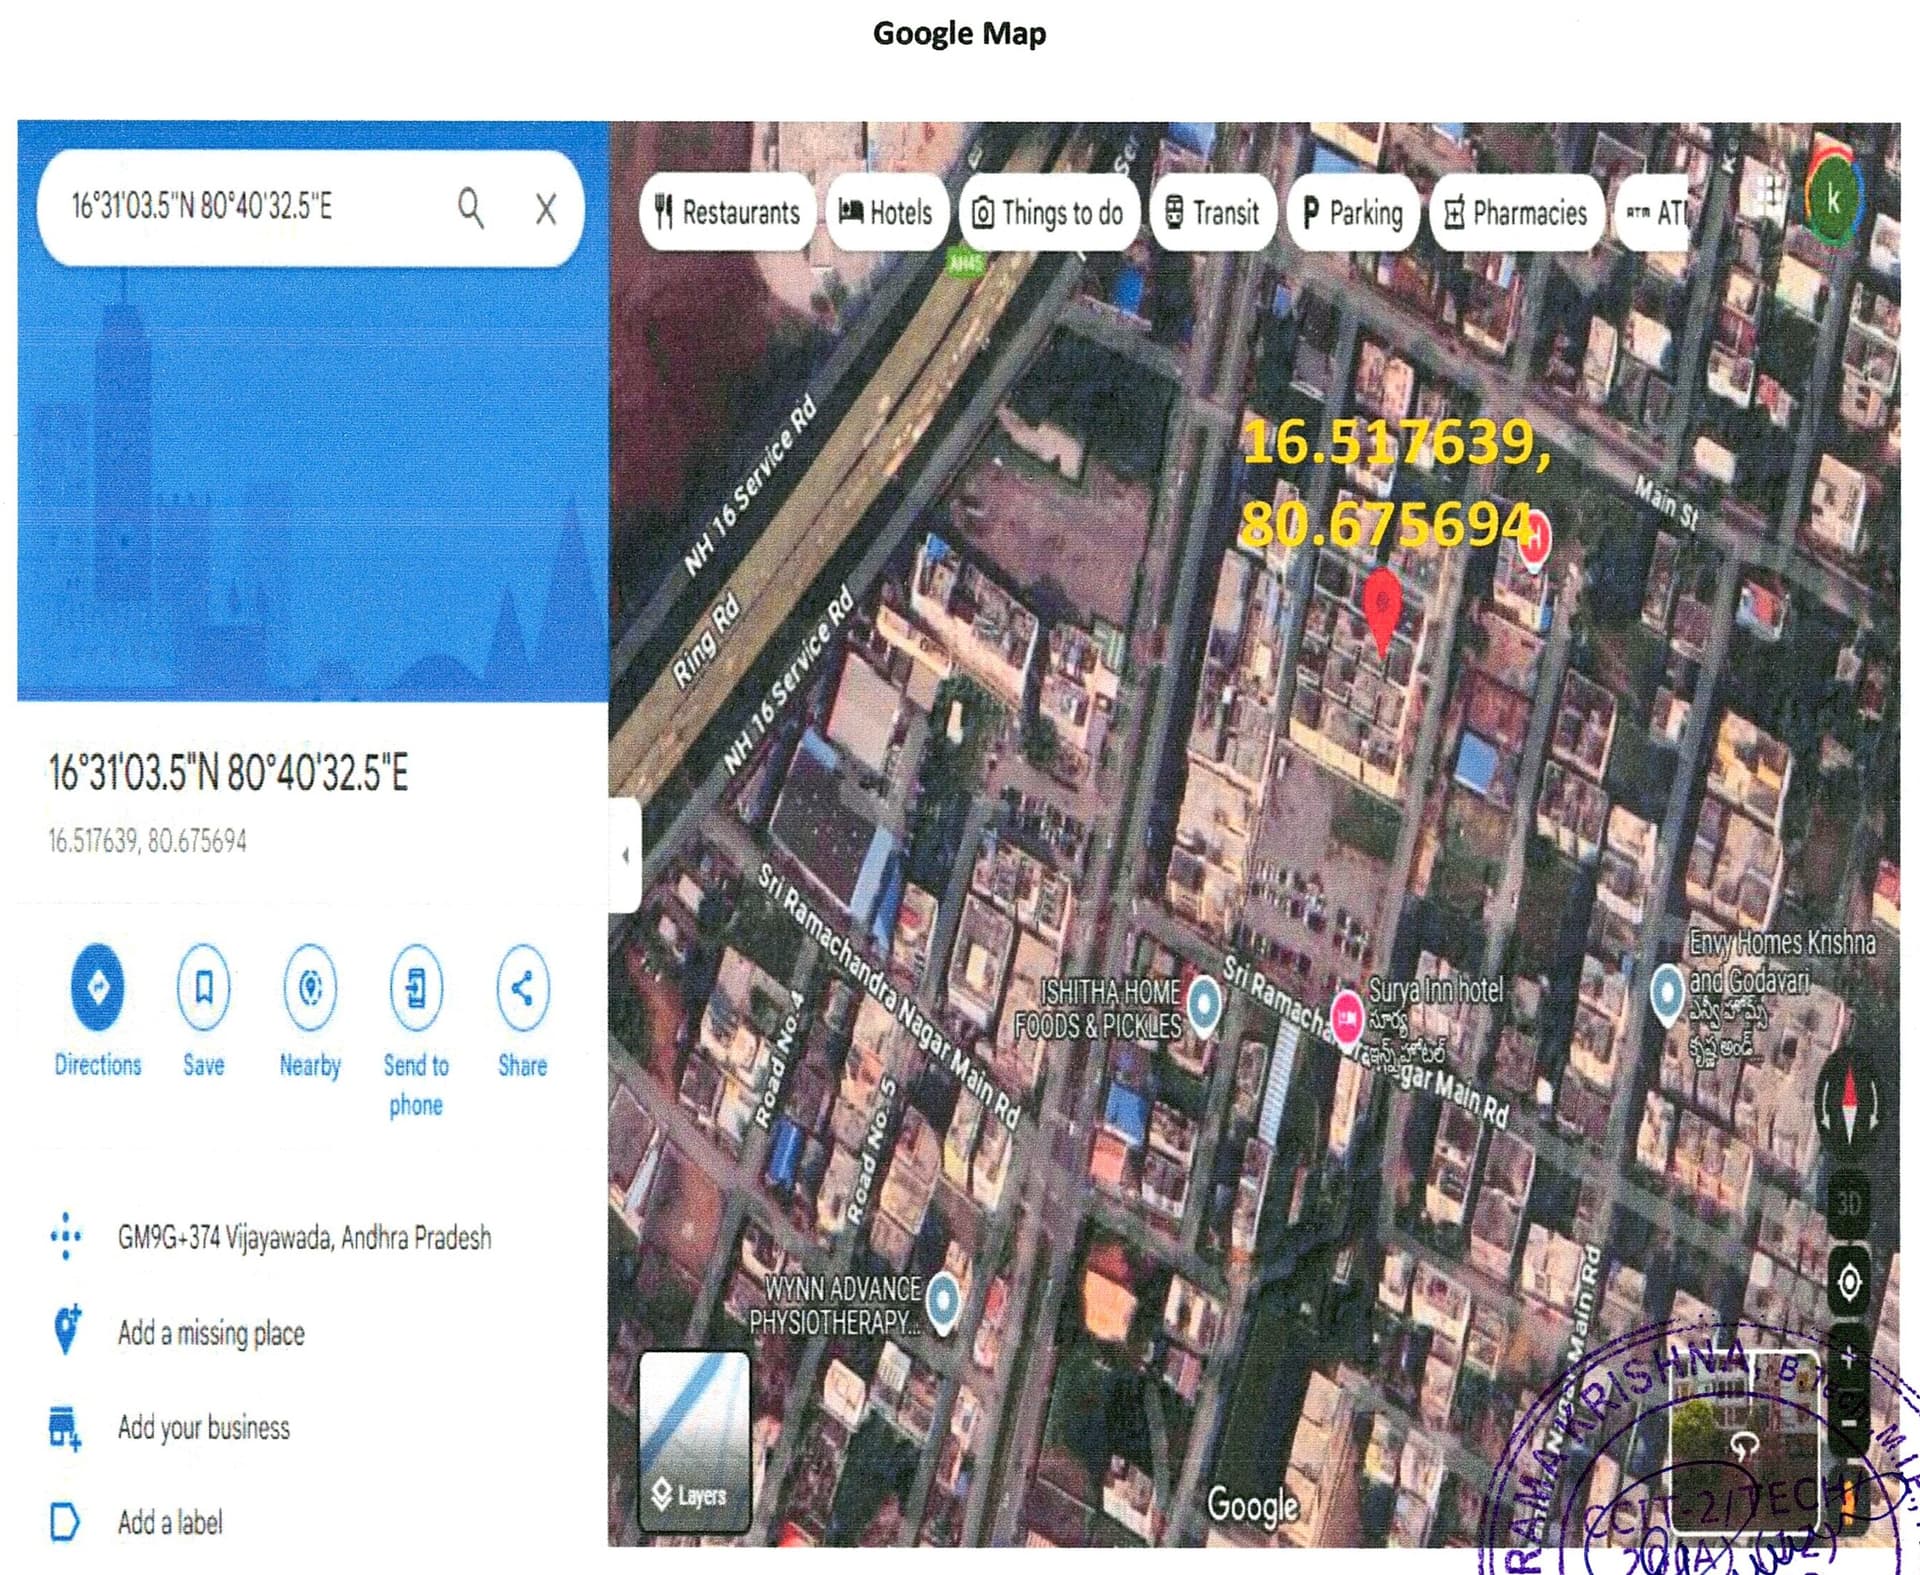Show Things to do on the map
The height and width of the screenshot is (1575, 1920).
click(1049, 212)
